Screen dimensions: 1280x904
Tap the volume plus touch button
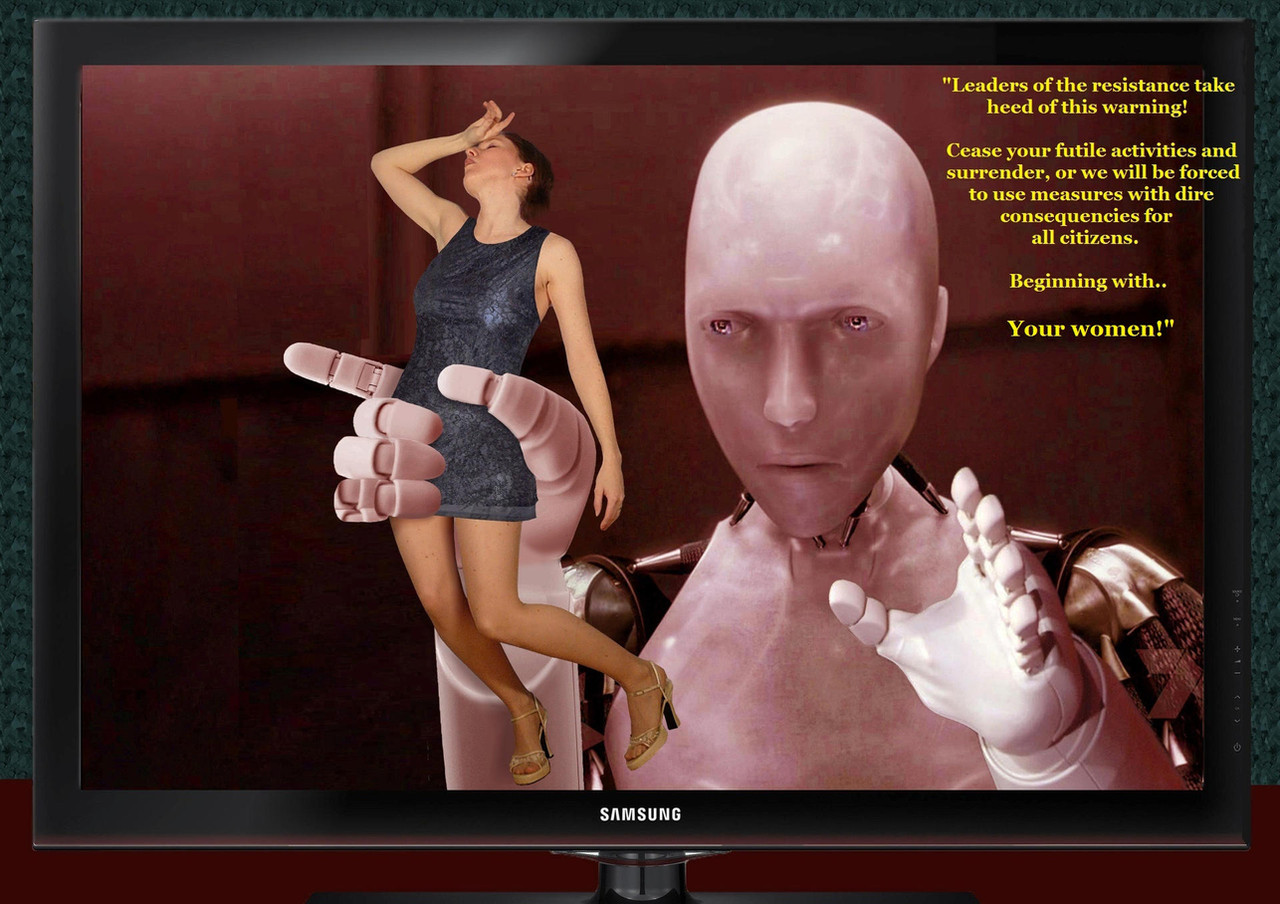click(x=1237, y=649)
